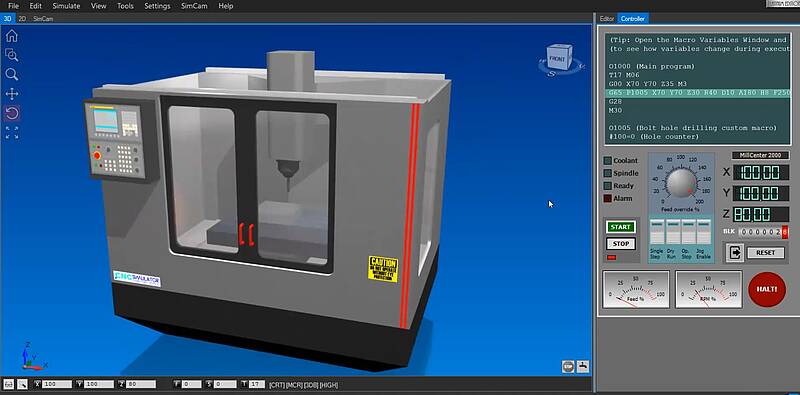Screen dimensions: 800x395
Task: Click the X coordinate field in status bar
Action: (x=52, y=384)
